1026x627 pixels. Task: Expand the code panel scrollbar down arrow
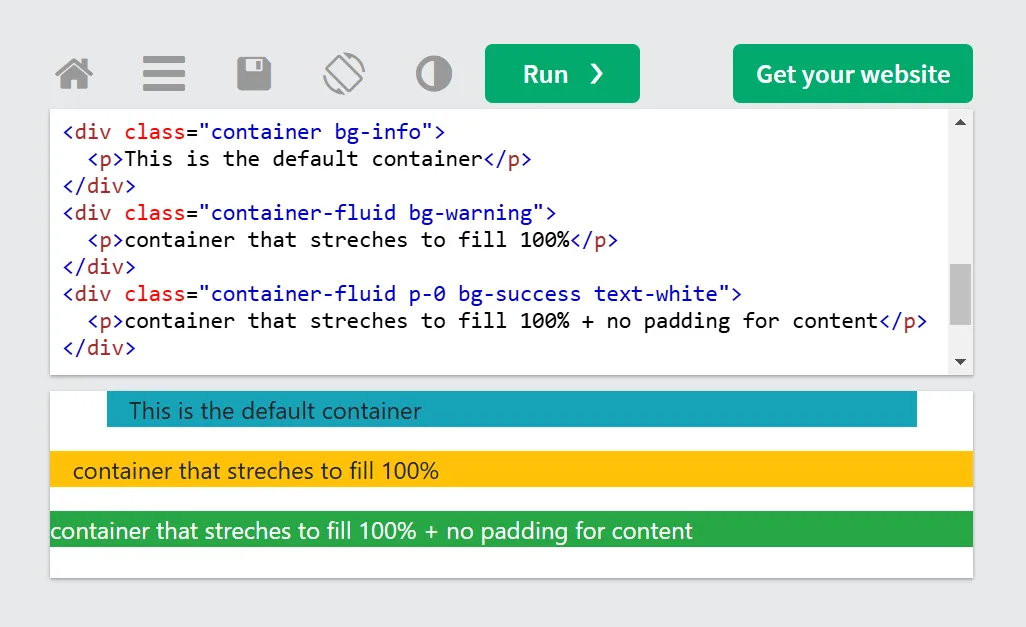pos(960,361)
